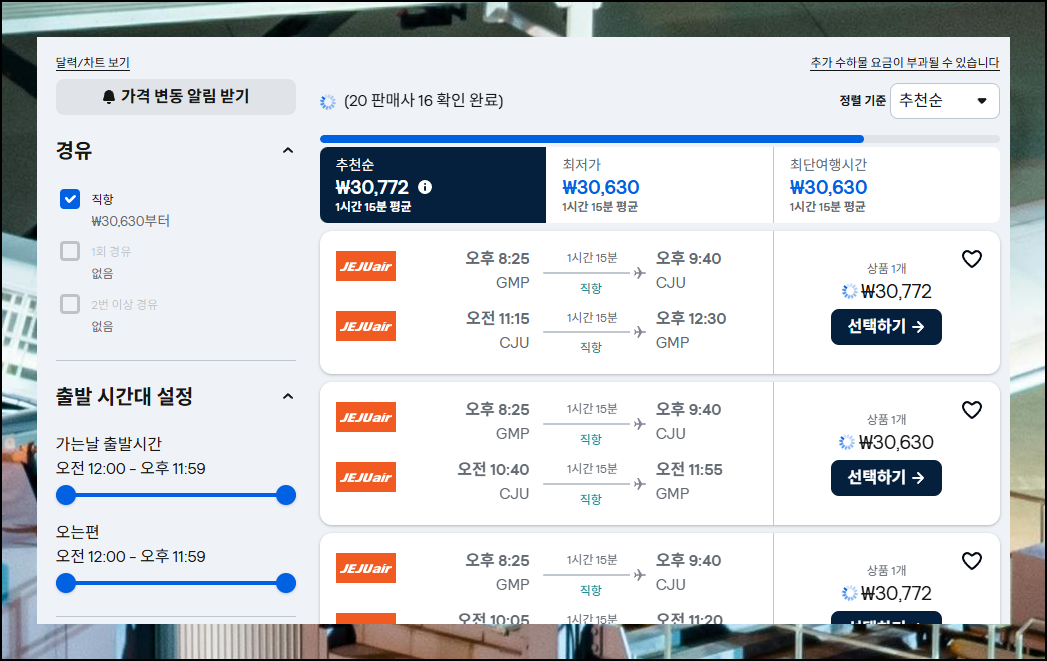The width and height of the screenshot is (1047, 661).
Task: Collapse the 출발 시간대 설정 section
Action: click(x=288, y=397)
